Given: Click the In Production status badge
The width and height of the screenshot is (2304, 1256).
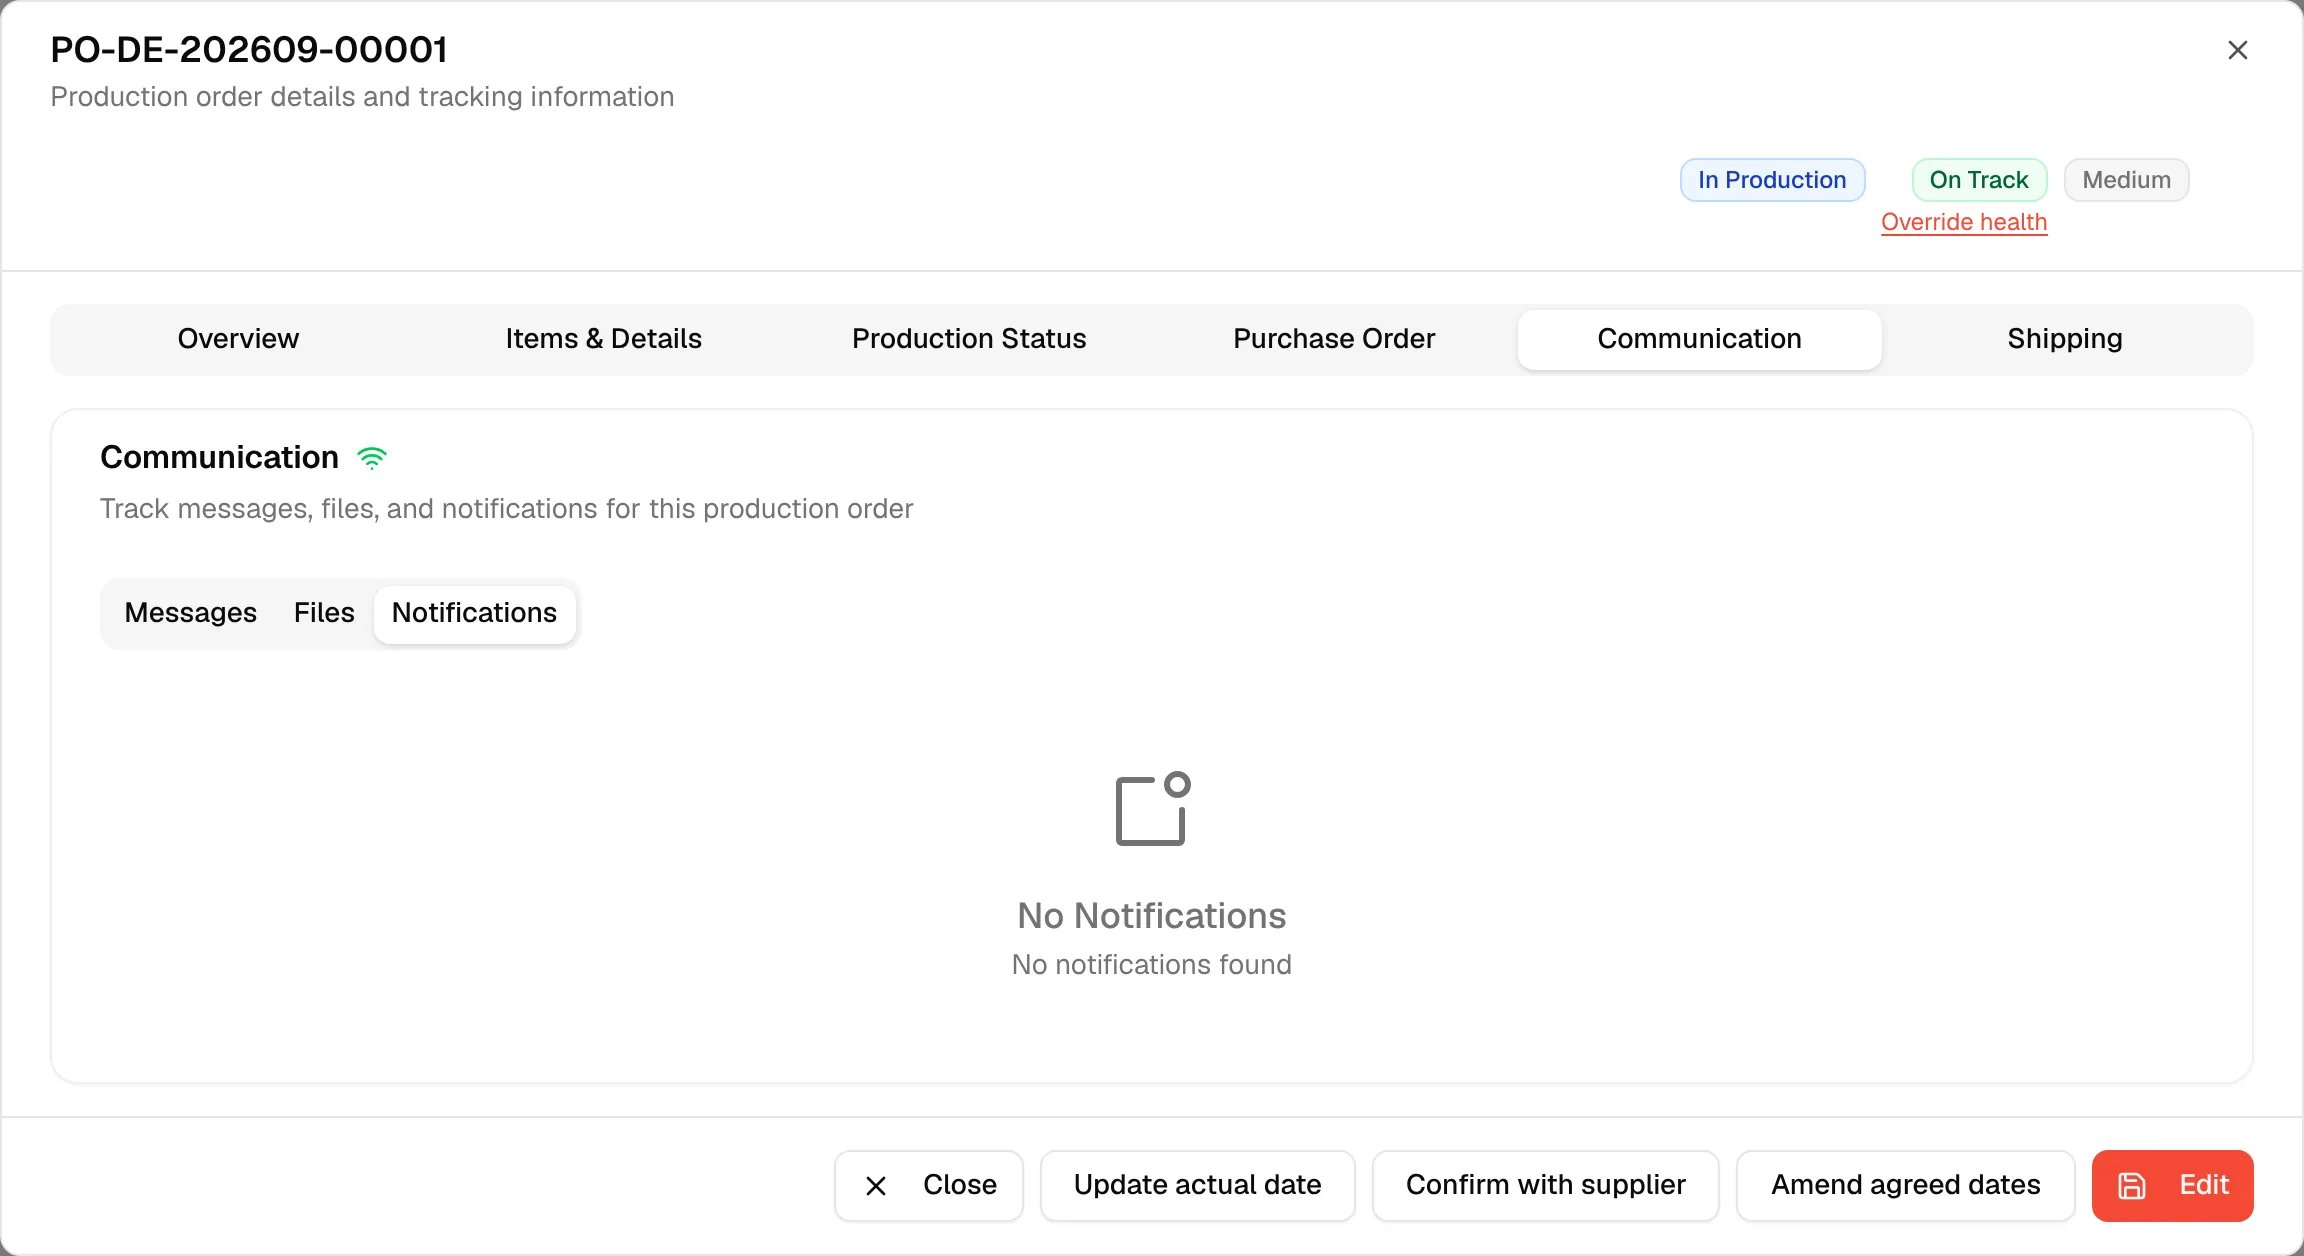Looking at the screenshot, I should click(x=1772, y=180).
